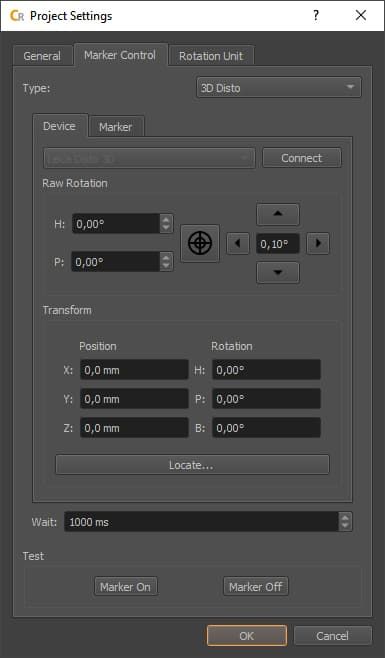
Task: Increase the Wait time spinner
Action: 345,517
